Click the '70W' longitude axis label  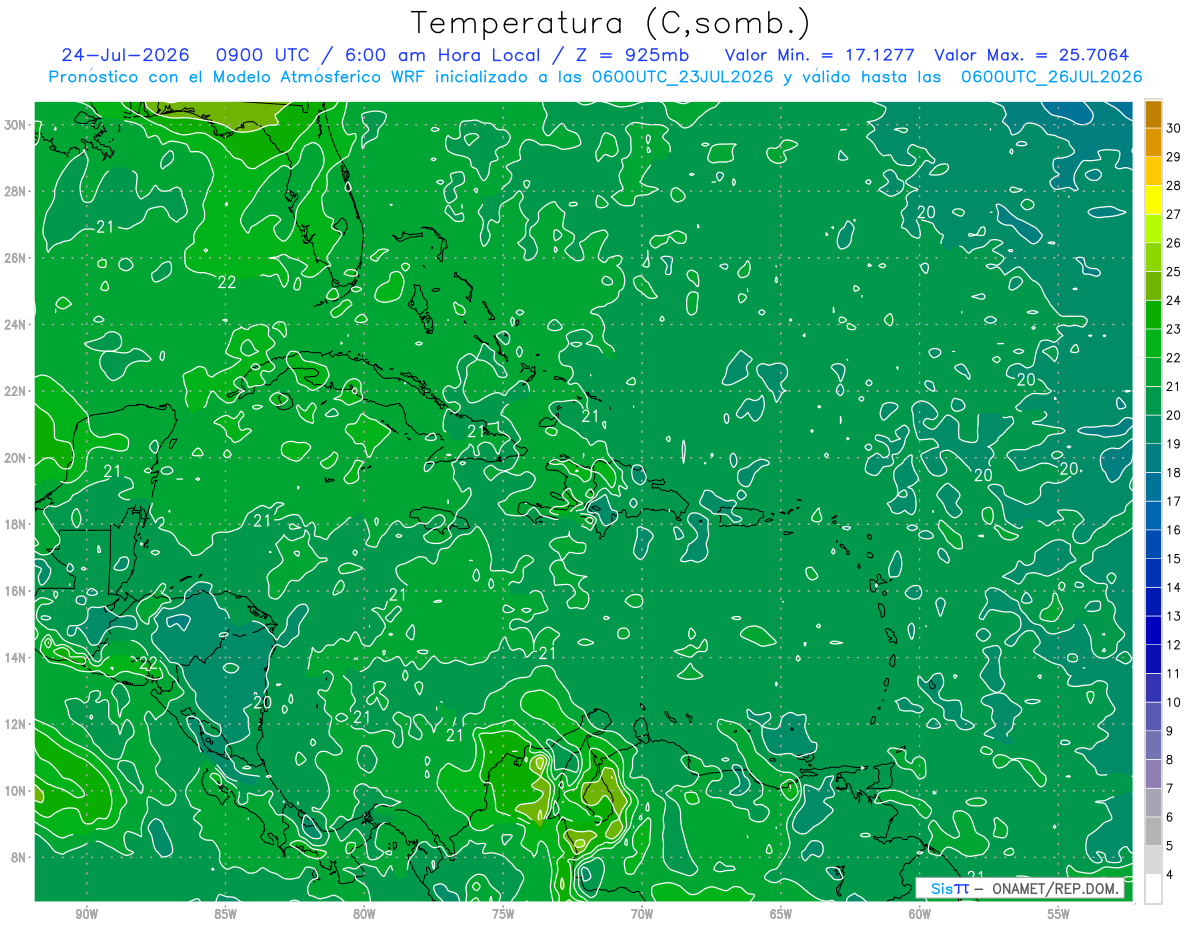tap(642, 915)
